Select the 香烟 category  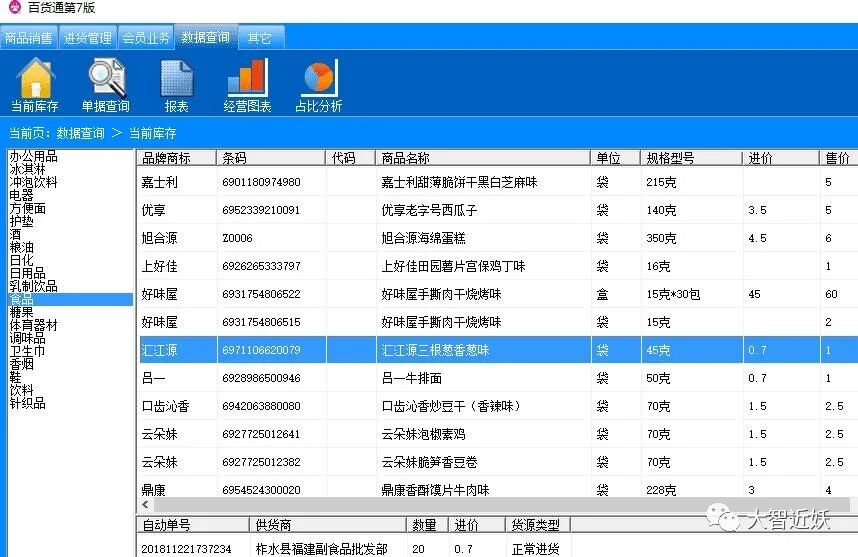21,364
